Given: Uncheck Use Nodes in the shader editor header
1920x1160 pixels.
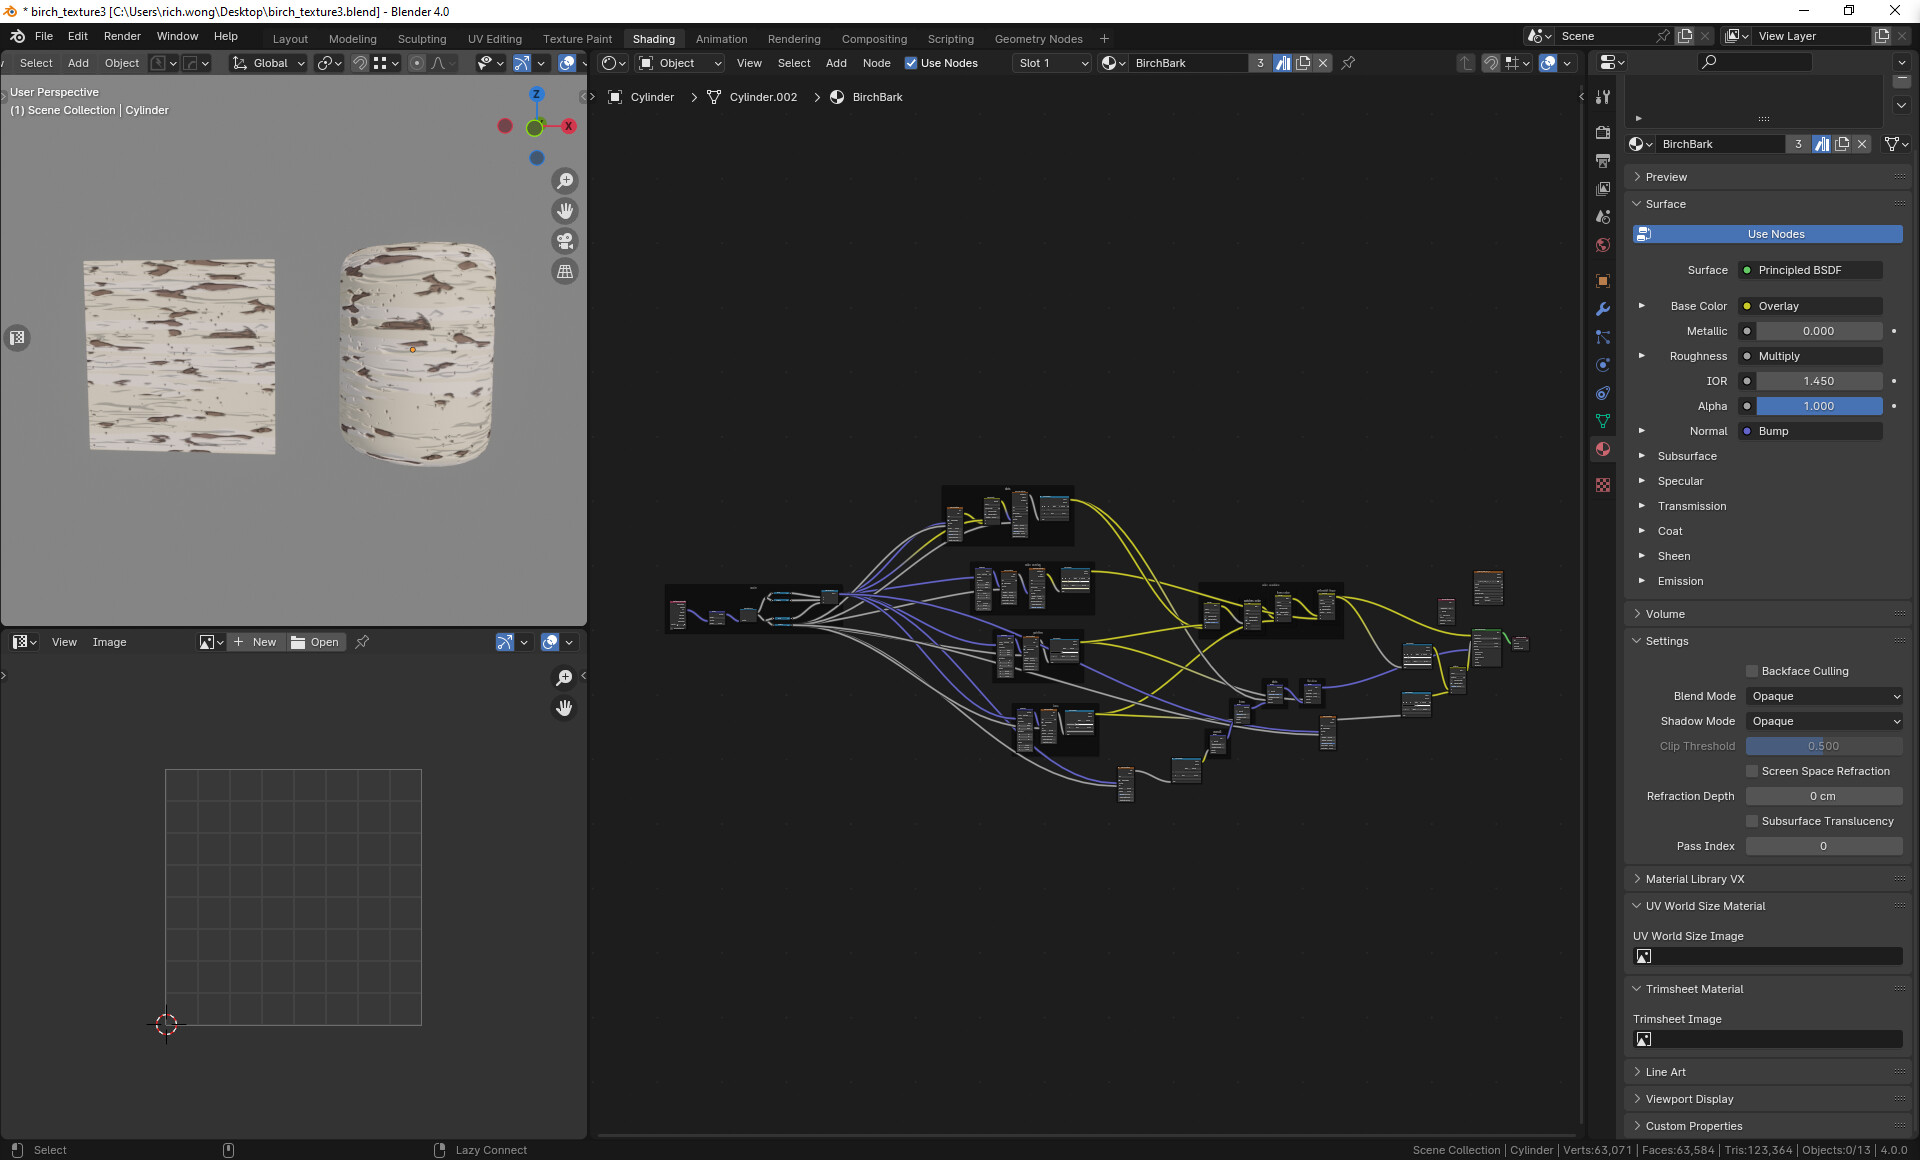Looking at the screenshot, I should [911, 63].
